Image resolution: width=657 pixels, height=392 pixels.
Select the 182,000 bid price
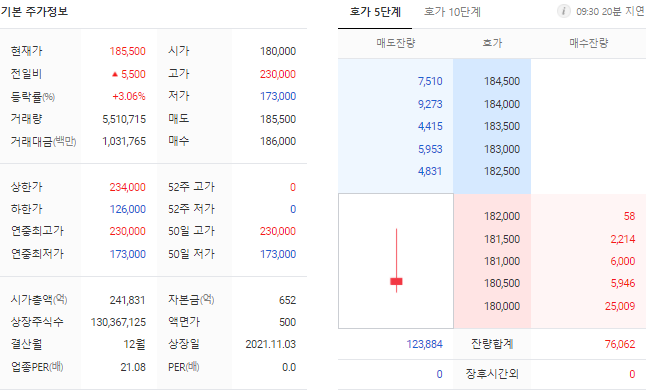pos(502,216)
